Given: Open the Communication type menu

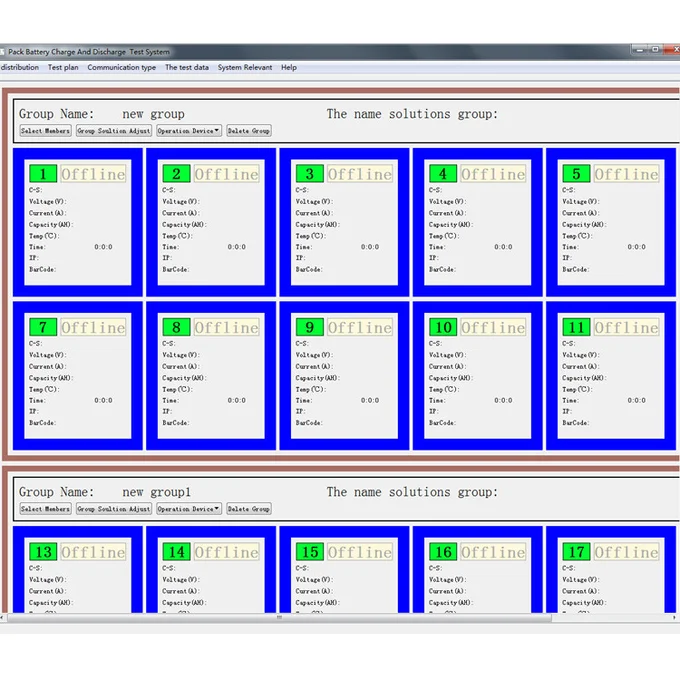Looking at the screenshot, I should coord(121,68).
